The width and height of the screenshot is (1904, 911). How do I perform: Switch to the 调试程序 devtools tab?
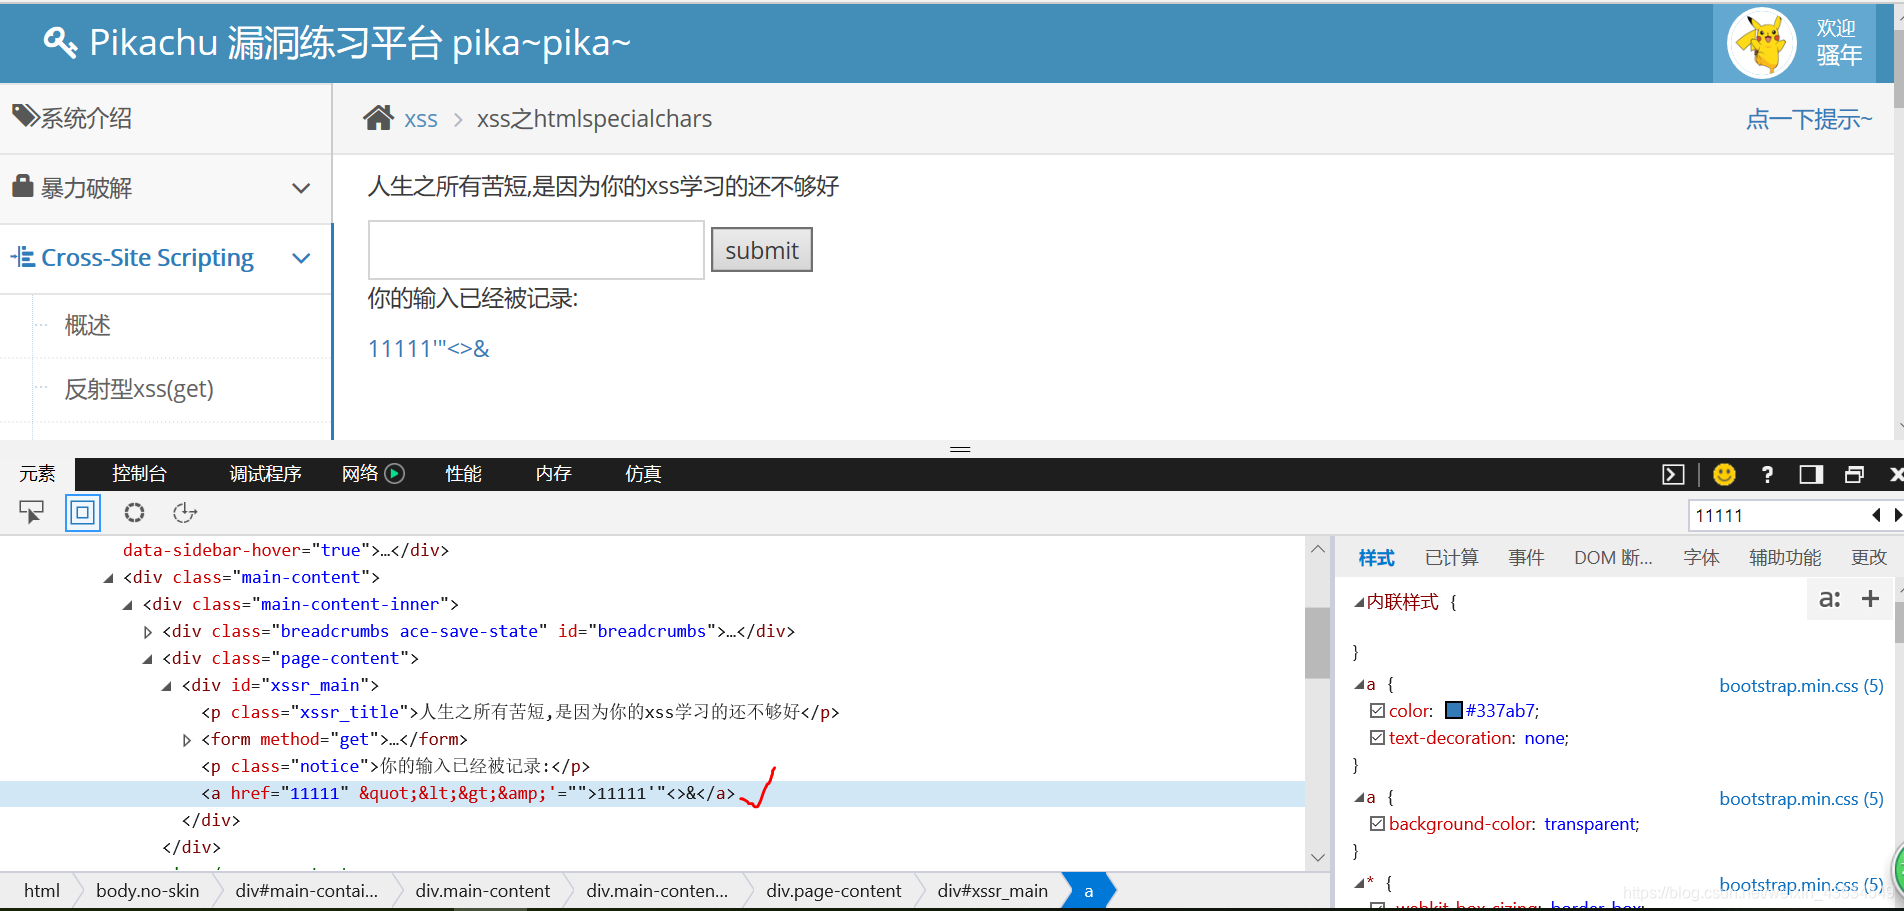coord(265,474)
